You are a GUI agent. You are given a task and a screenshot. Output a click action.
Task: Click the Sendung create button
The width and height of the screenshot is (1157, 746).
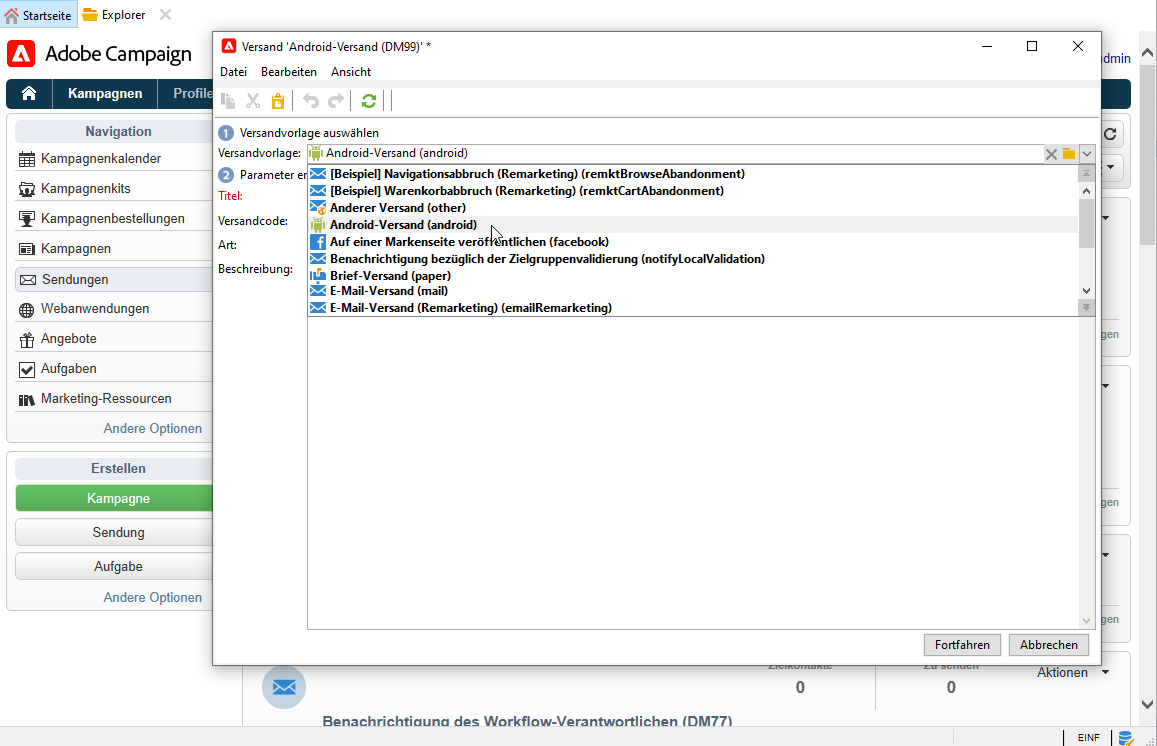114,533
